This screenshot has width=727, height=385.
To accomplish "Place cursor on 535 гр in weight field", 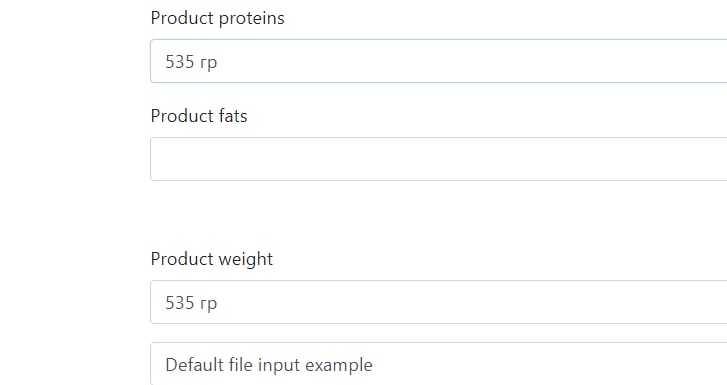I will [x=191, y=303].
